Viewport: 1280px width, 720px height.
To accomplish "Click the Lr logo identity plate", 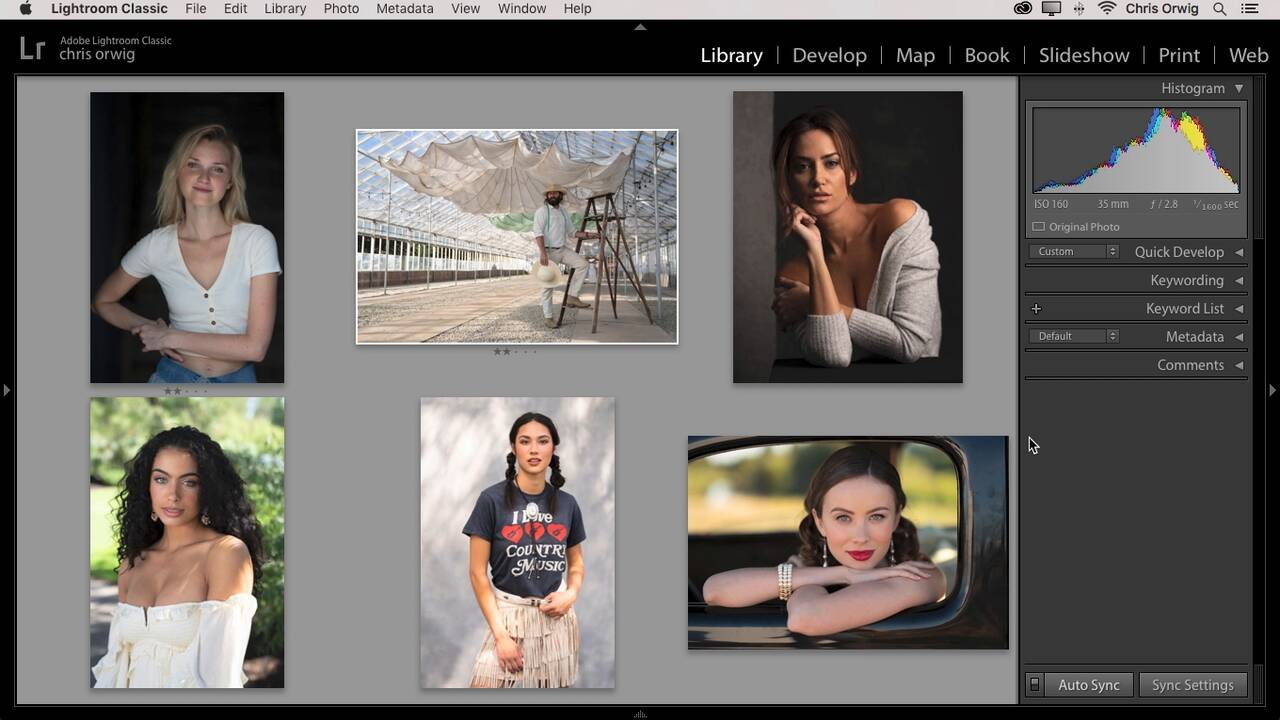I will pyautogui.click(x=32, y=48).
